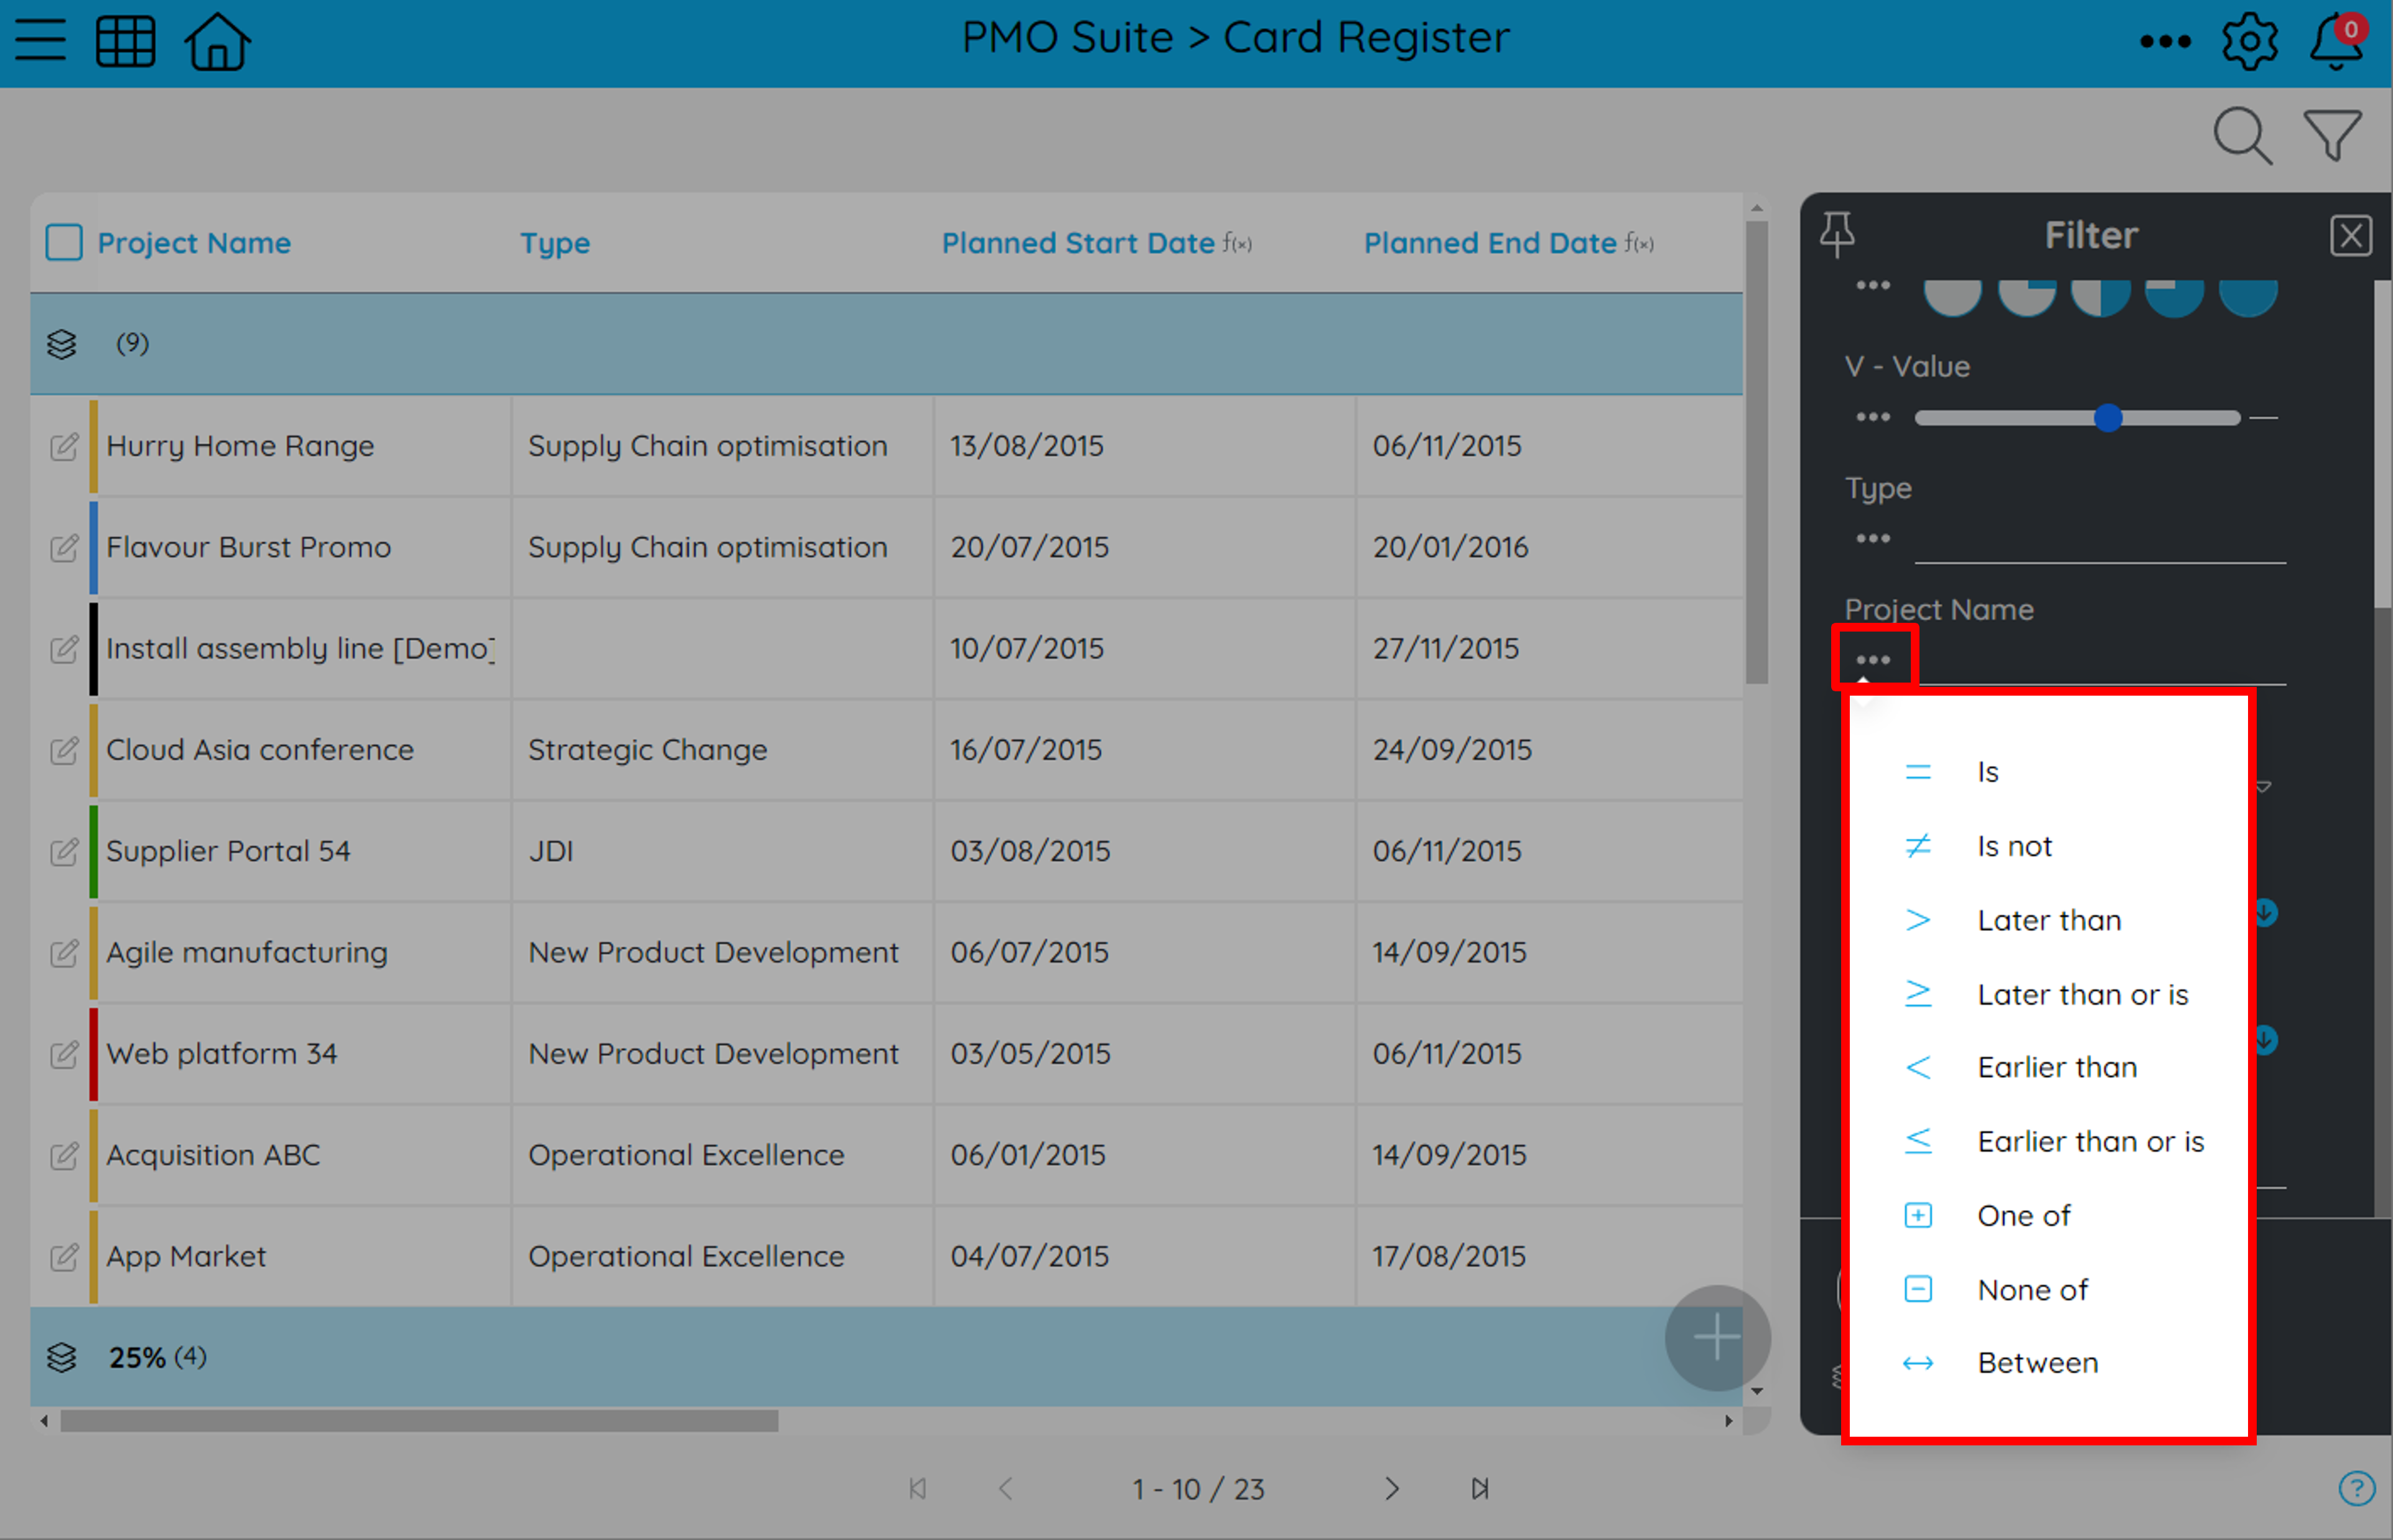Open operator menu for Type filter
The height and width of the screenshot is (1540, 2393).
[x=1873, y=539]
